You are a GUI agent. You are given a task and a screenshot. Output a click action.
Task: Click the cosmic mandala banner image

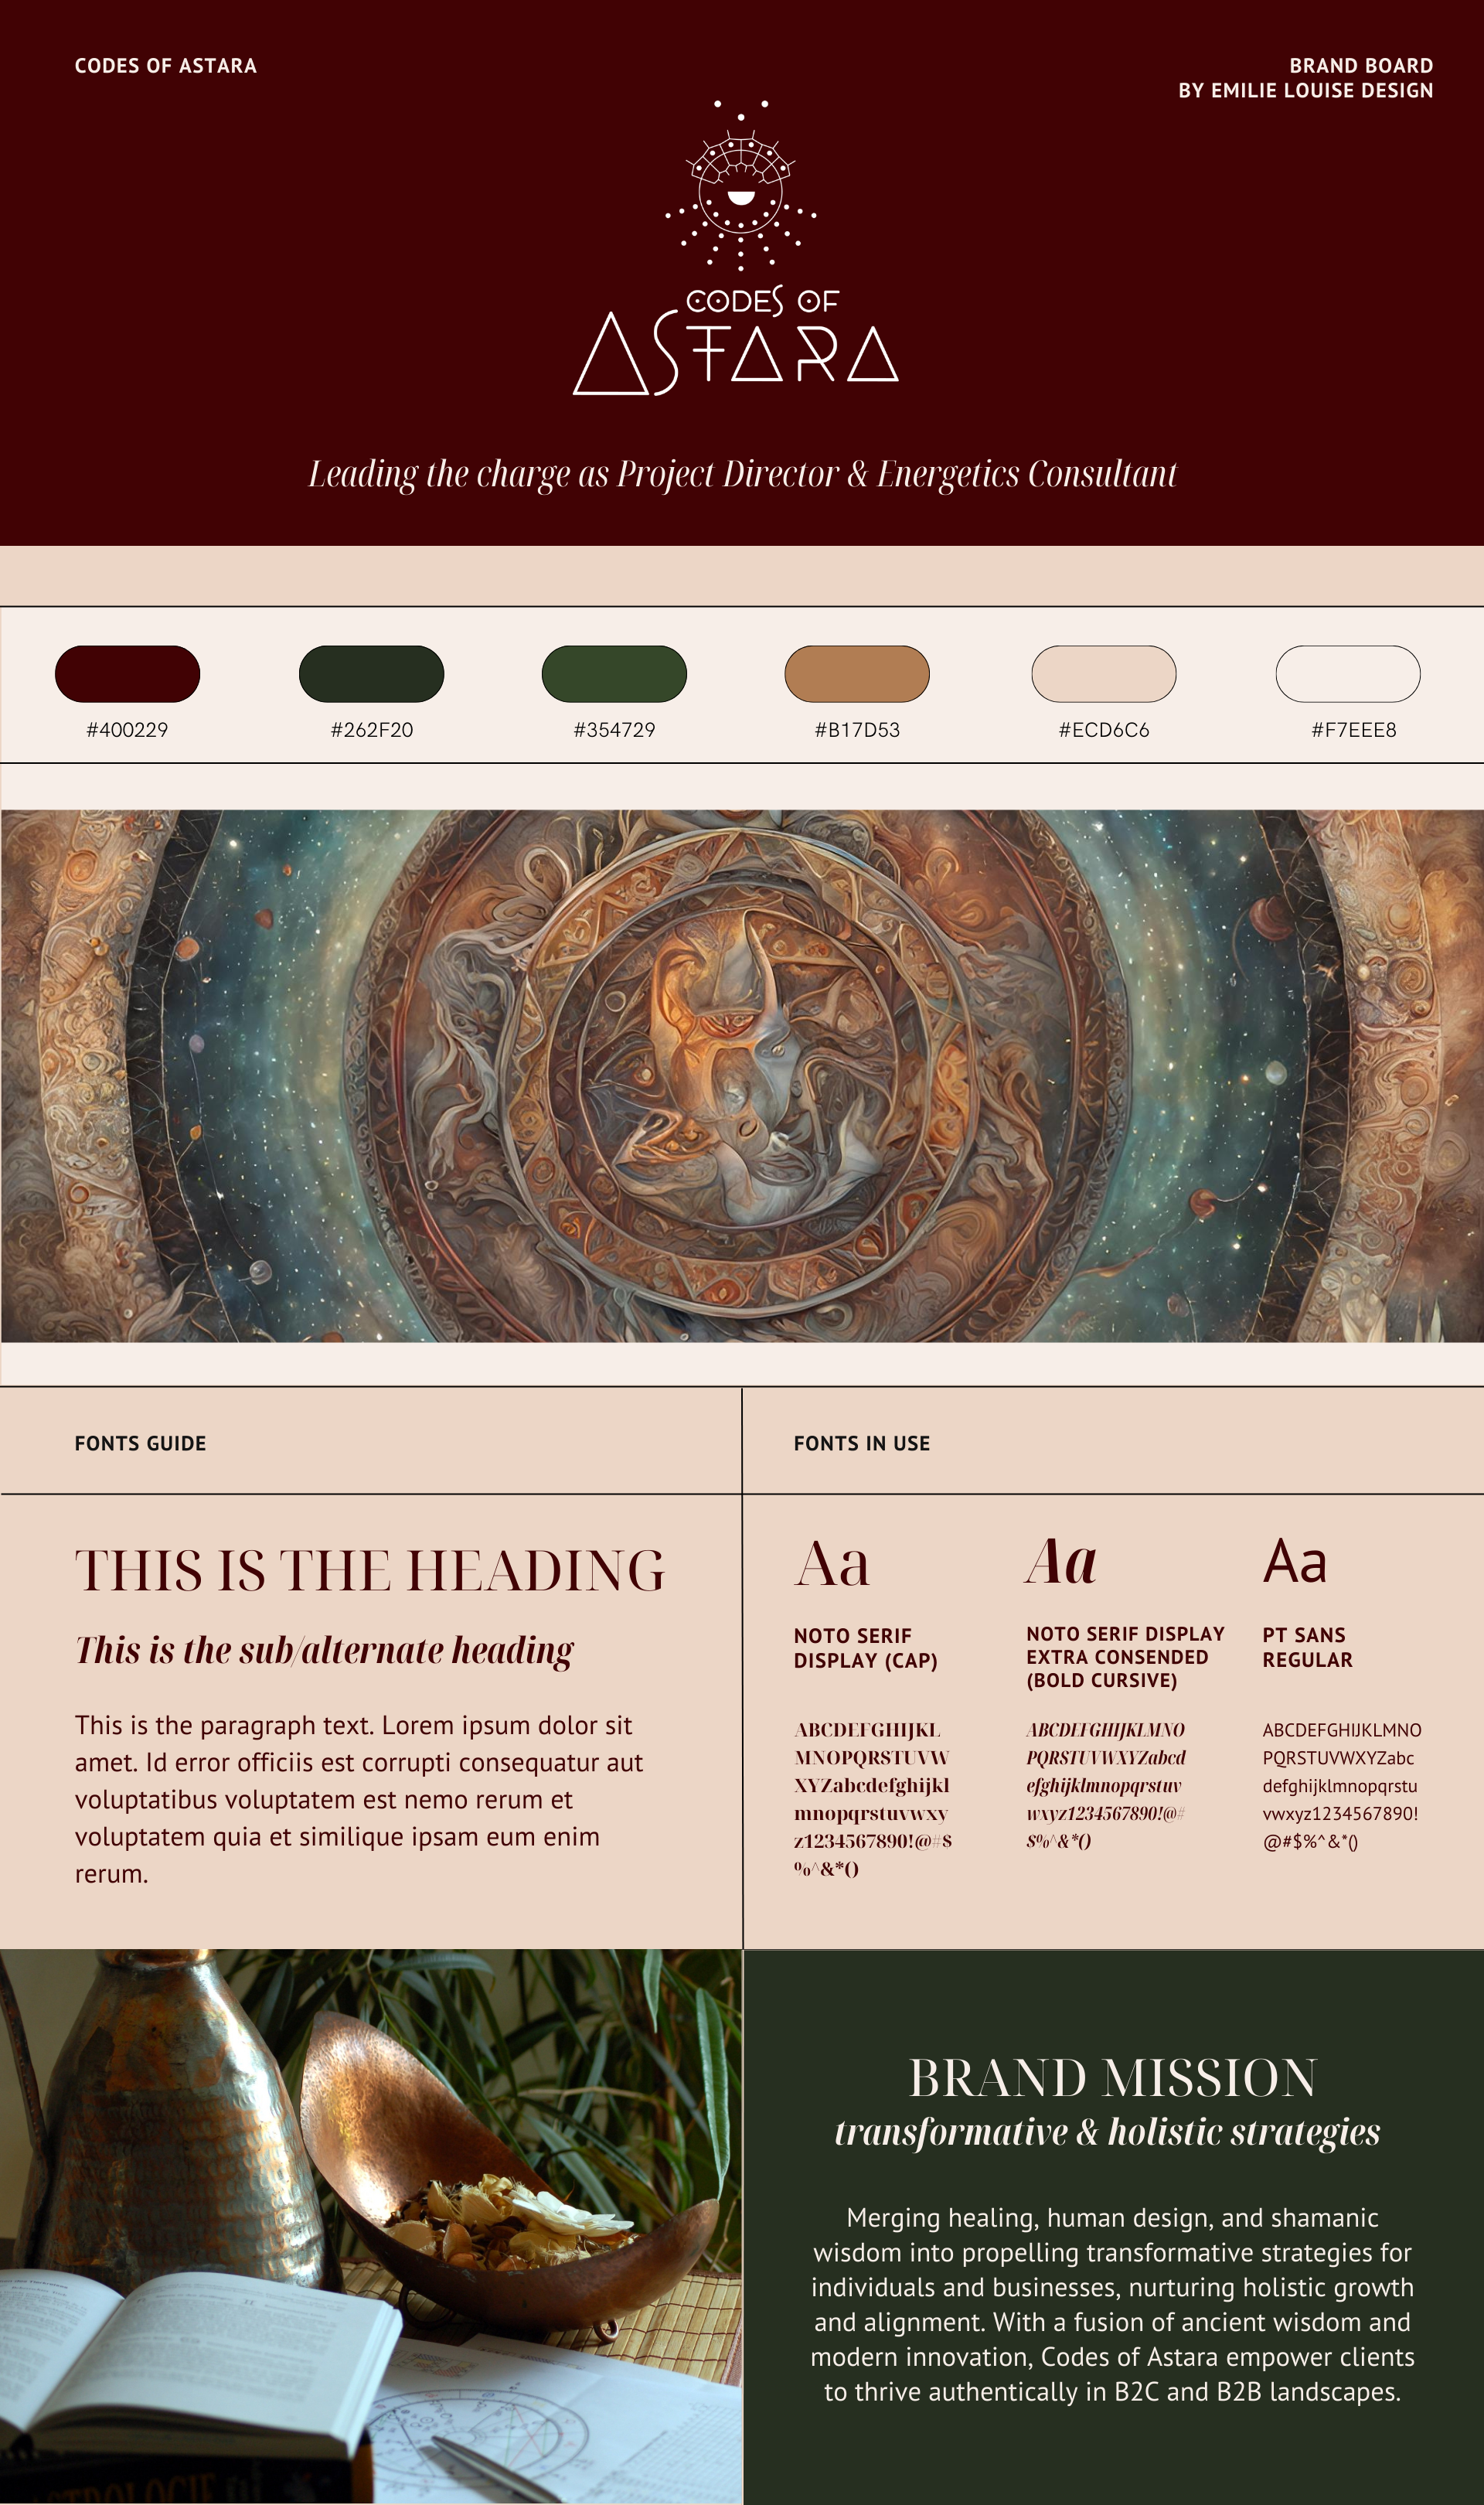click(742, 1075)
